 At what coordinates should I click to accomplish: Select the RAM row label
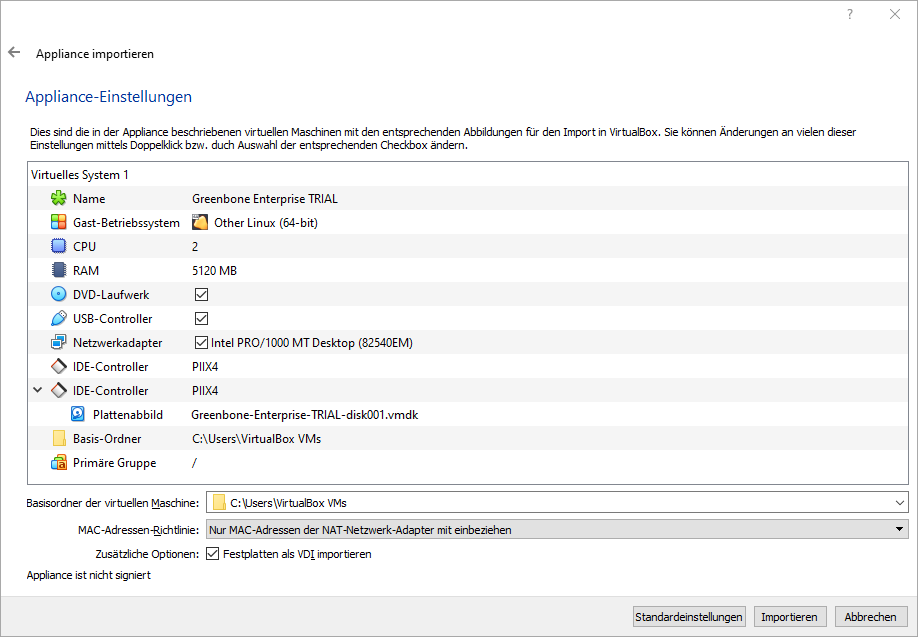pos(86,270)
